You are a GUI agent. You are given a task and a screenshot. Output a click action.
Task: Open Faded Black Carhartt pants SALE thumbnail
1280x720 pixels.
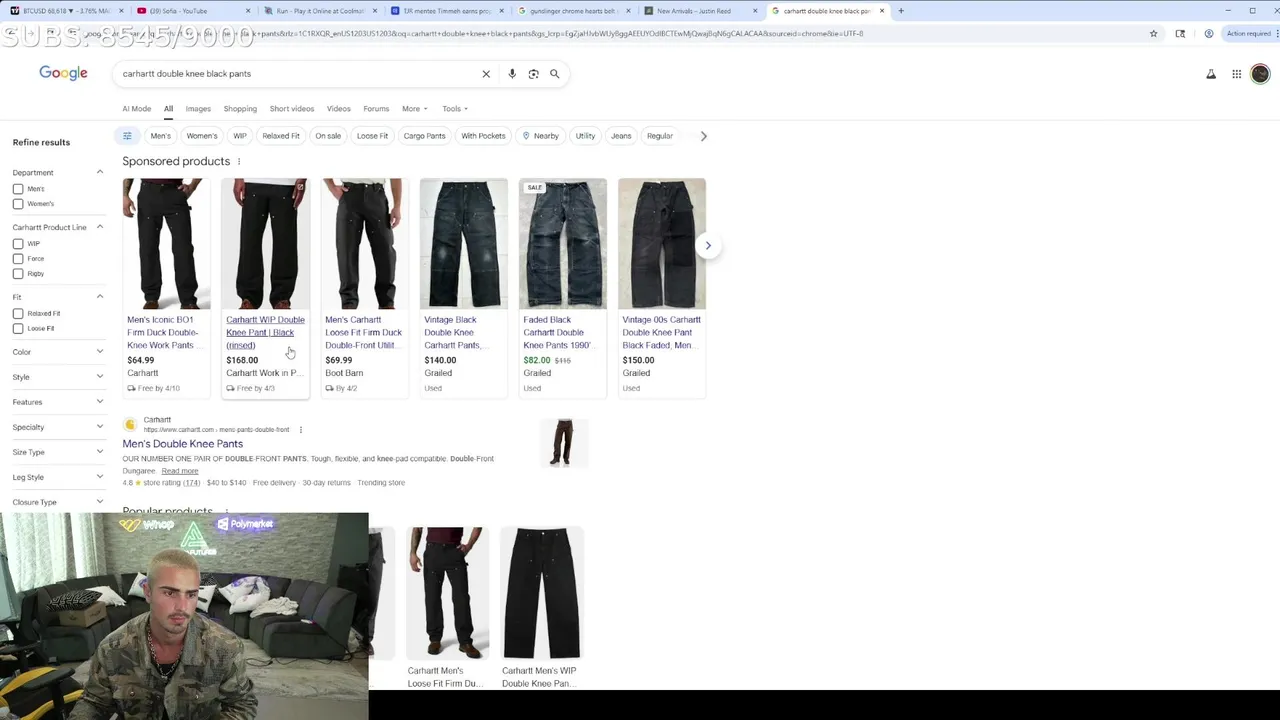pyautogui.click(x=562, y=244)
